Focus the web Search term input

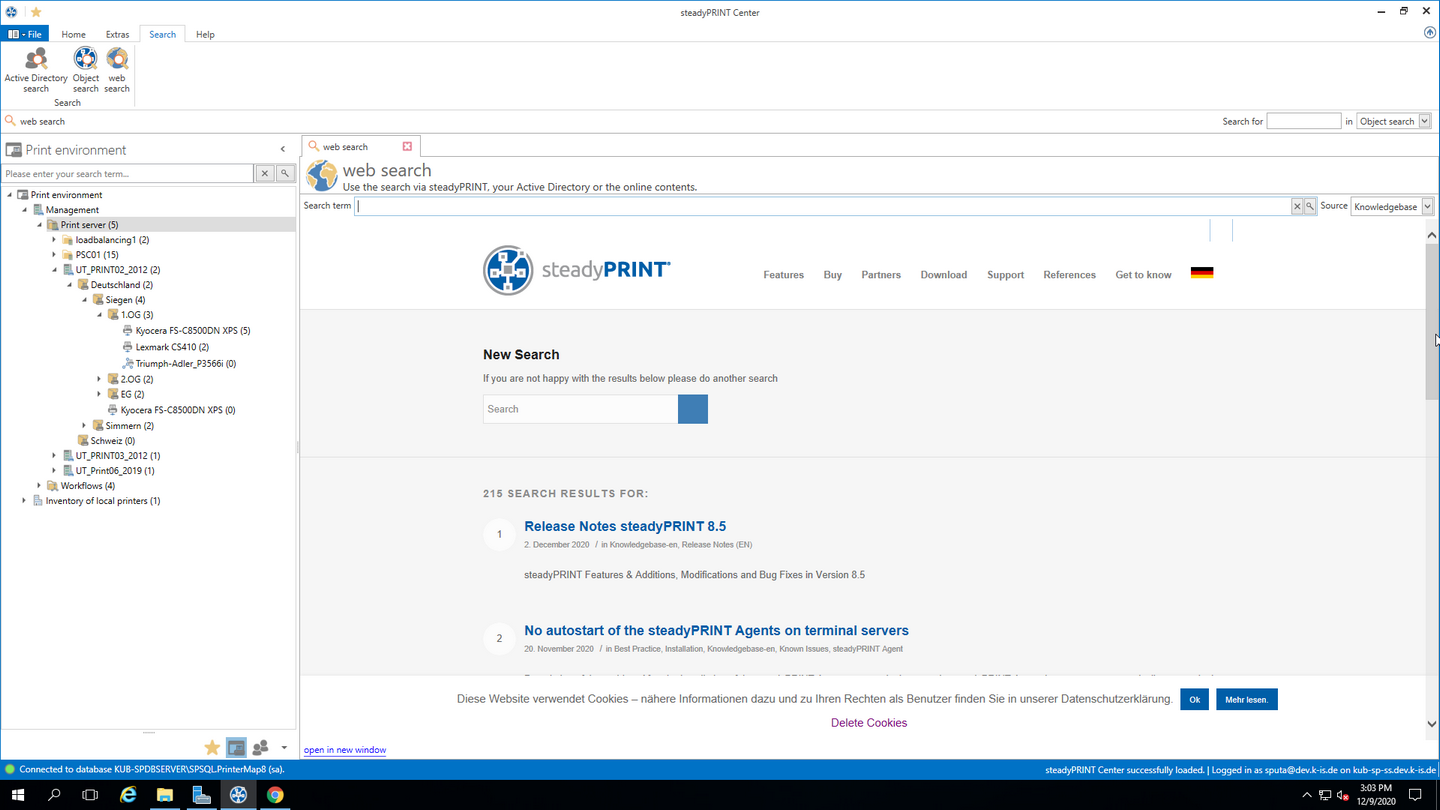[x=823, y=206]
